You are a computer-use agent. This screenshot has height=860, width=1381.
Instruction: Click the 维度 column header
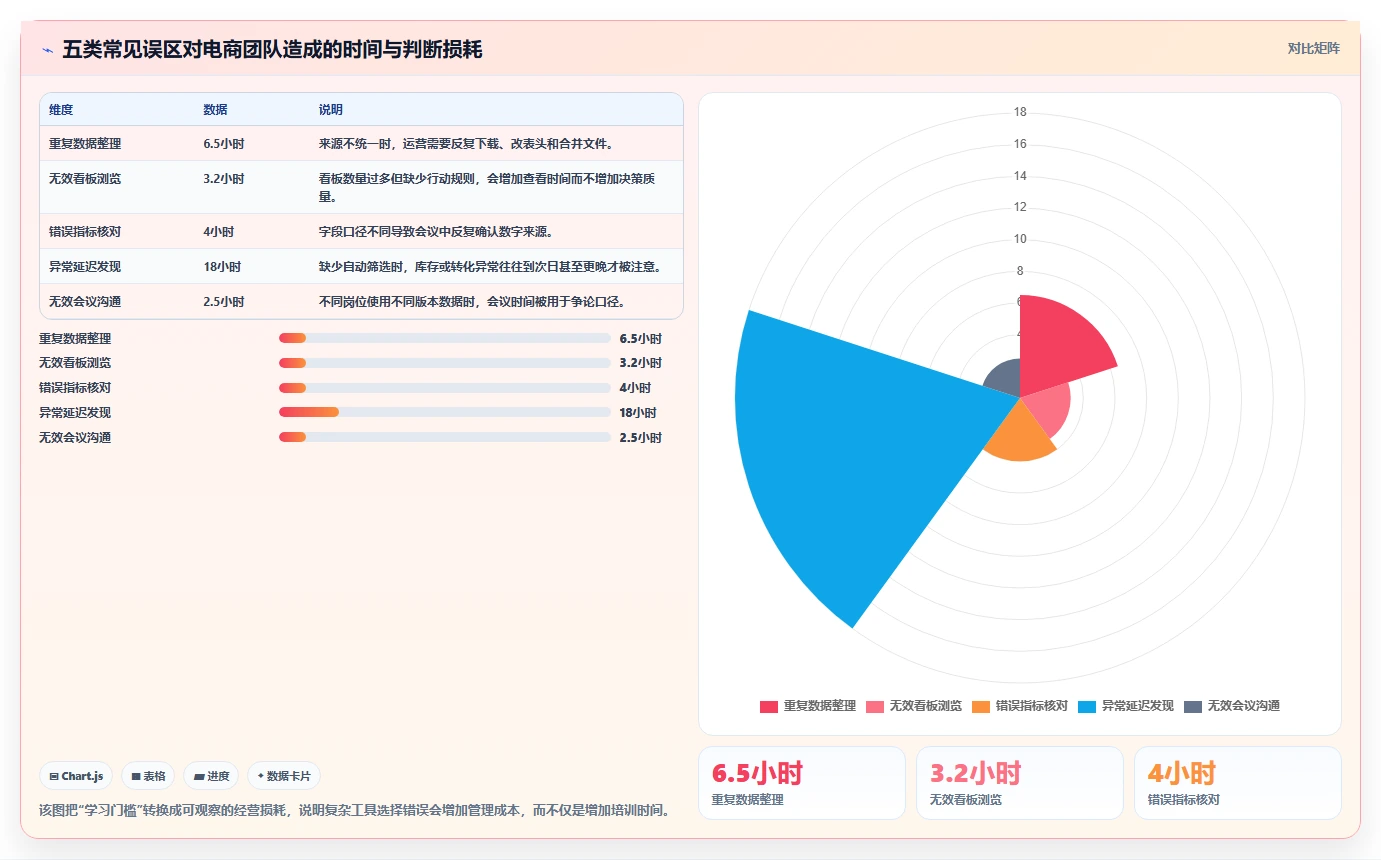(61, 110)
